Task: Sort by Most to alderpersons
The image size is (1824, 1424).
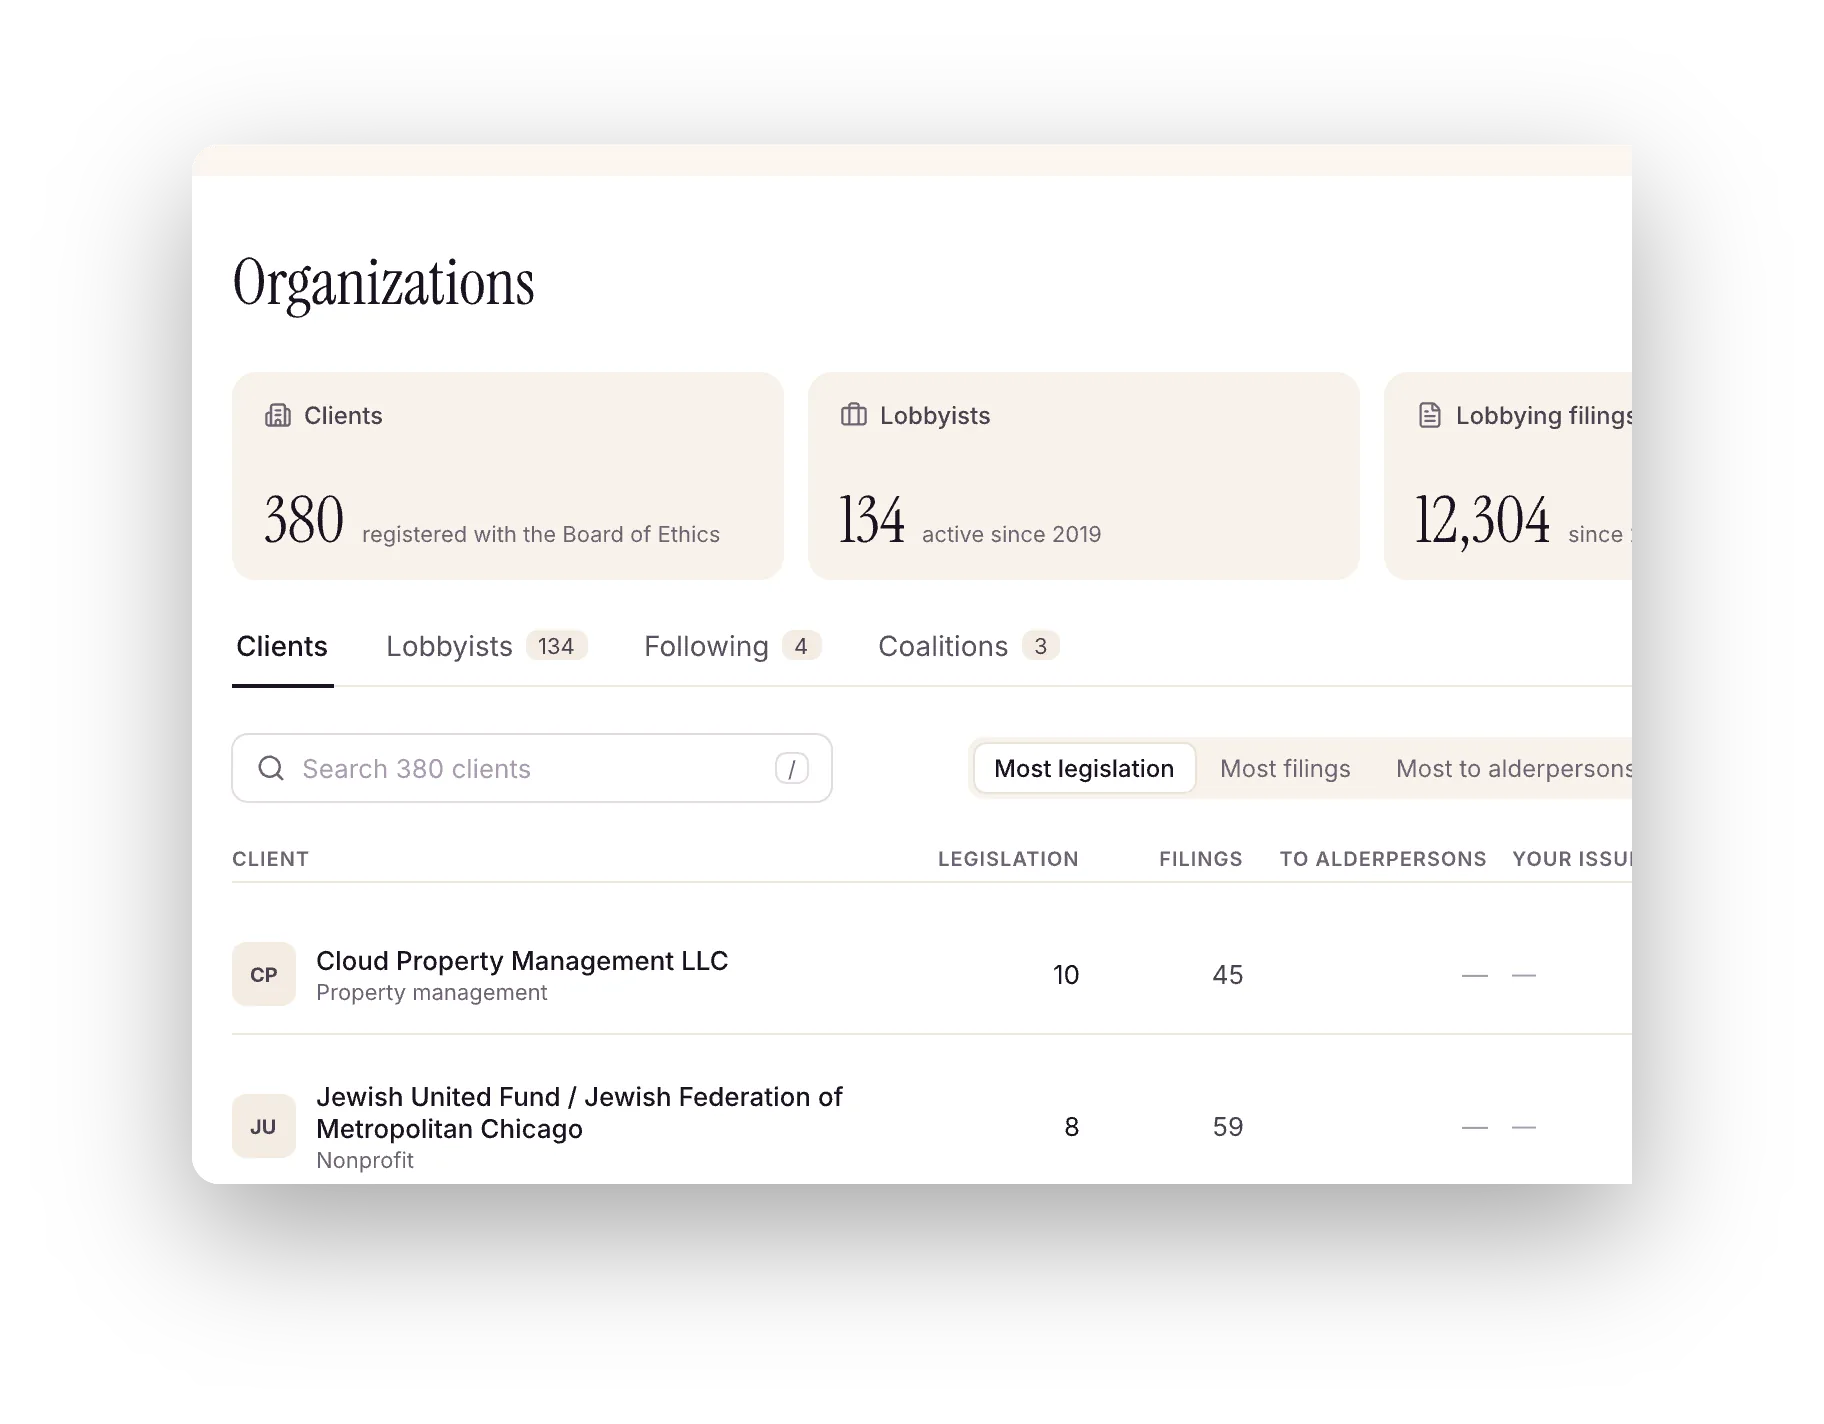Action: 1514,768
